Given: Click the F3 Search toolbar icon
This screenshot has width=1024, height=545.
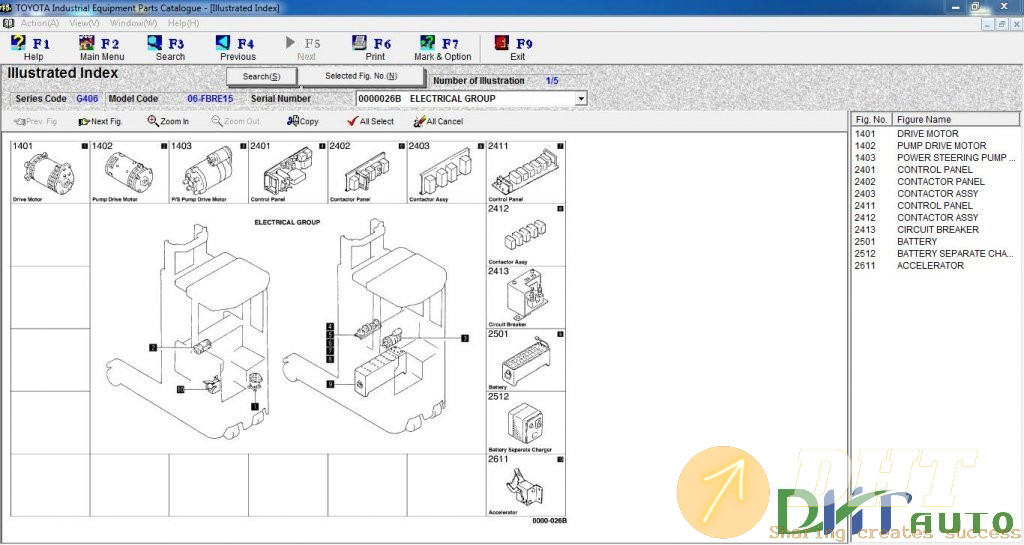Looking at the screenshot, I should (x=168, y=49).
